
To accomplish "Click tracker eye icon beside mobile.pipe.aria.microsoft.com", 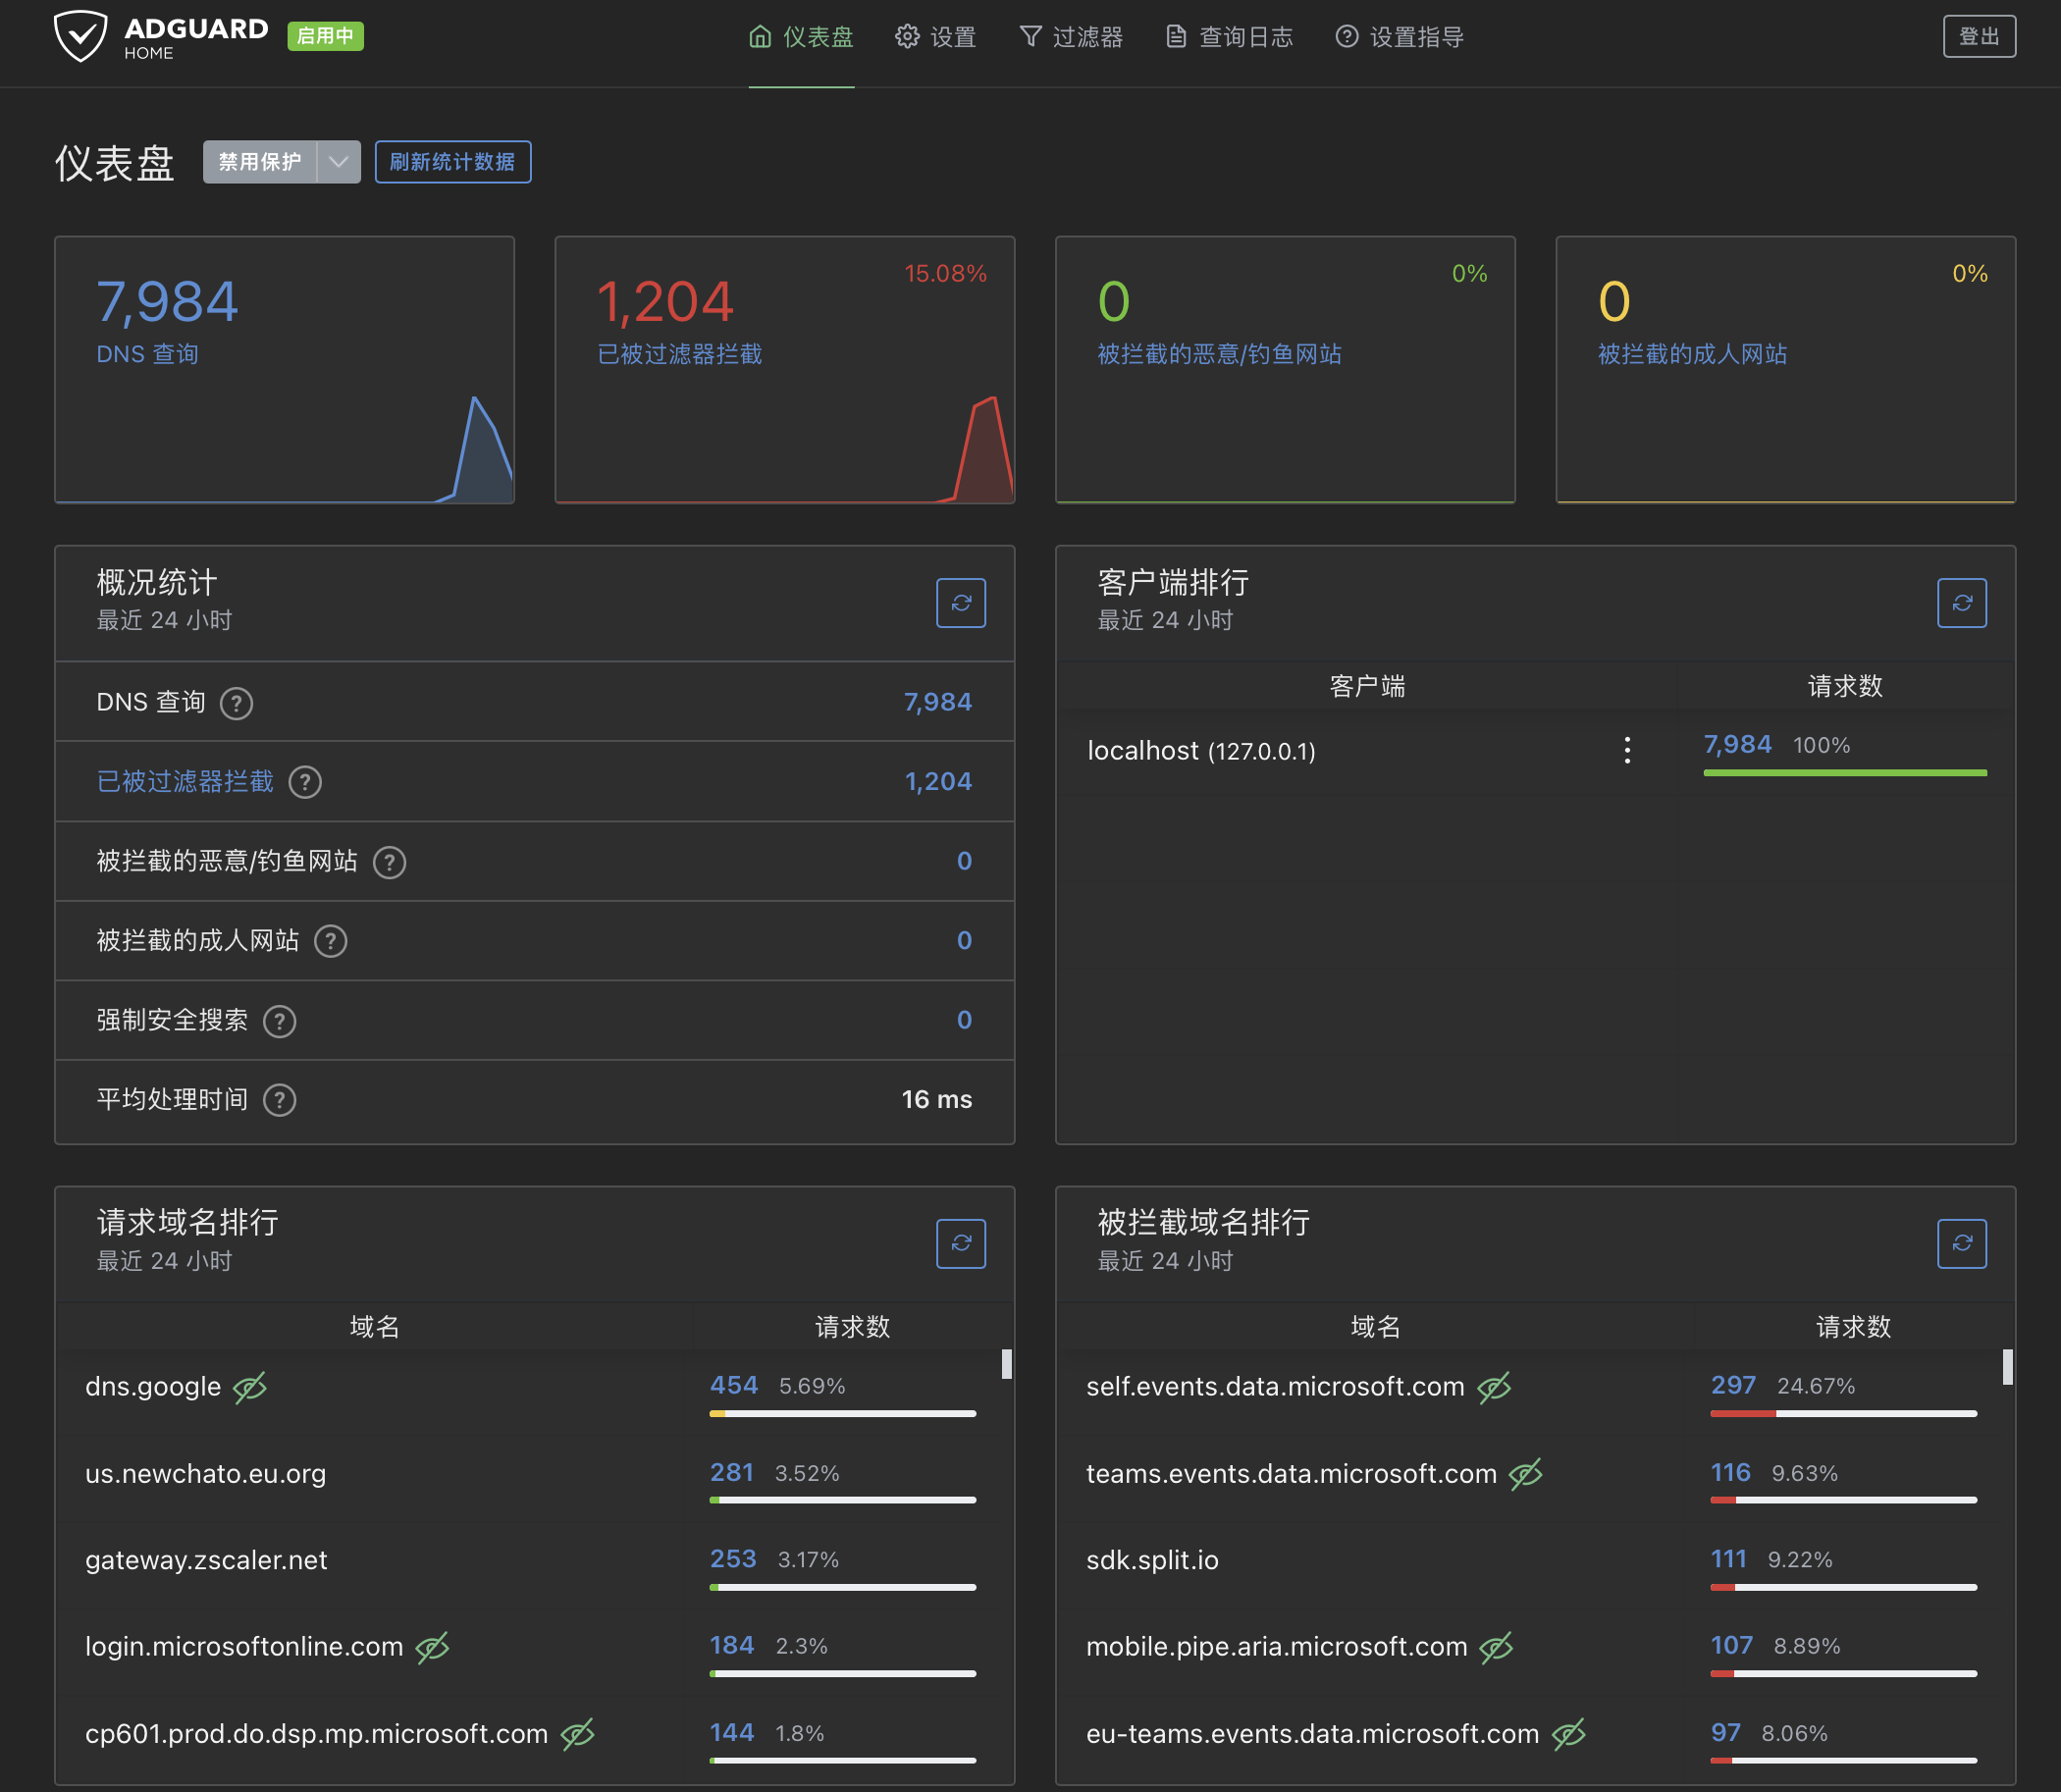I will pos(1496,1647).
